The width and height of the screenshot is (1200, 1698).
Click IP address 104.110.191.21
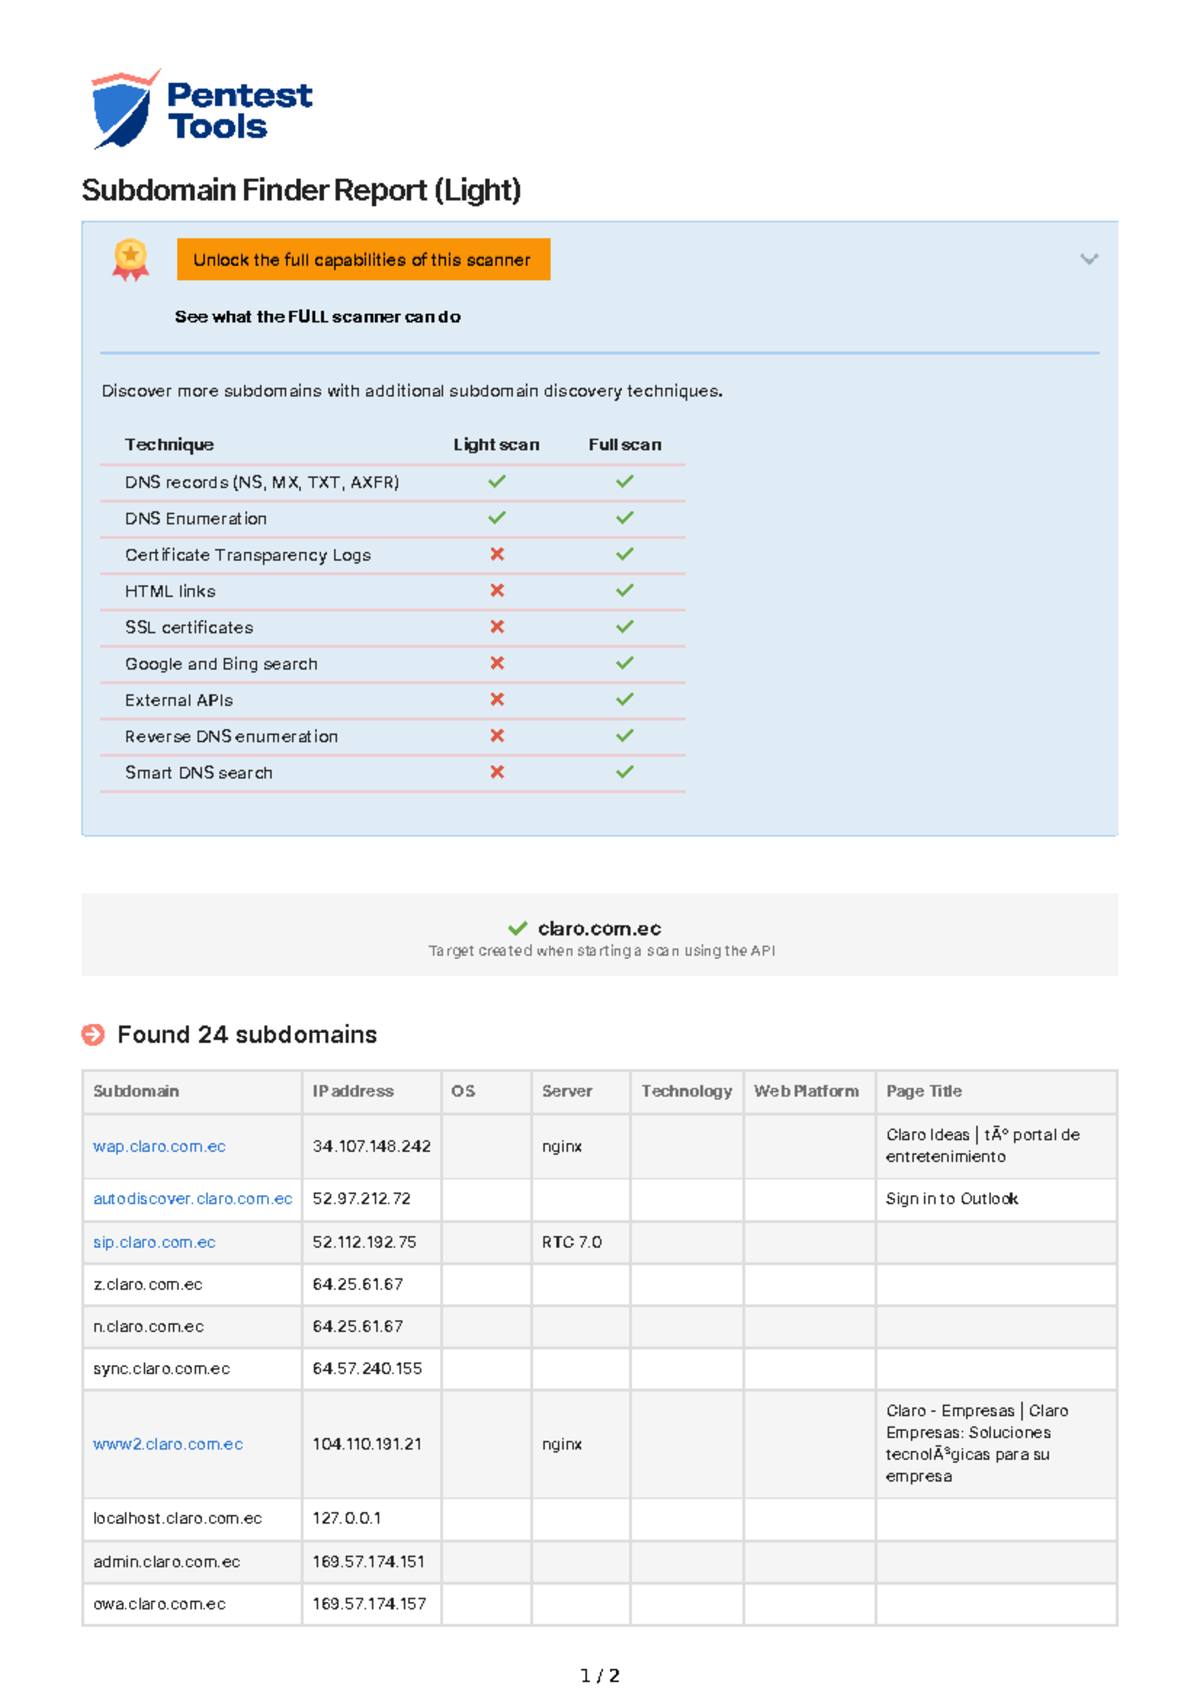tap(367, 1444)
